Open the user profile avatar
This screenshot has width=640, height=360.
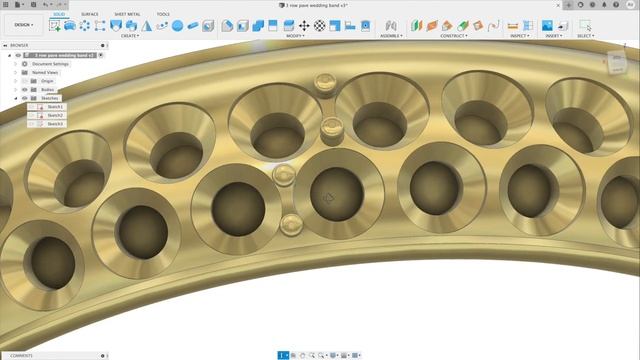click(631, 5)
